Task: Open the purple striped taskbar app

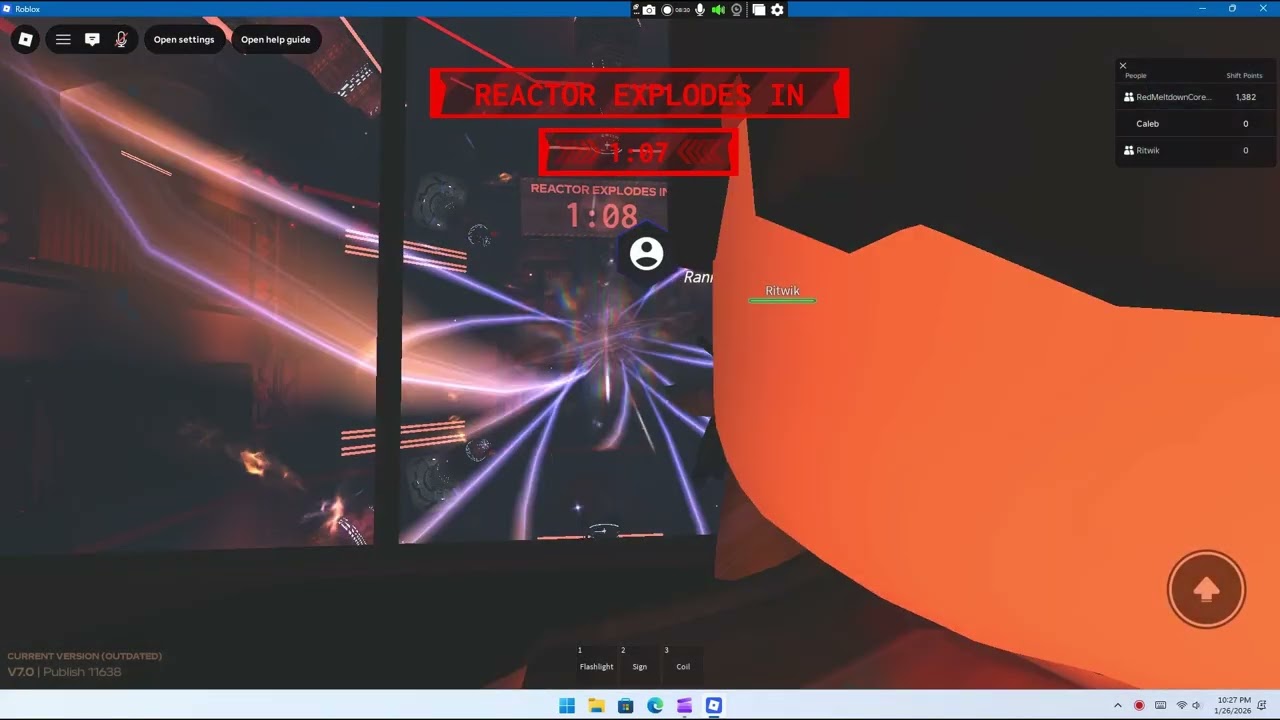Action: [684, 705]
